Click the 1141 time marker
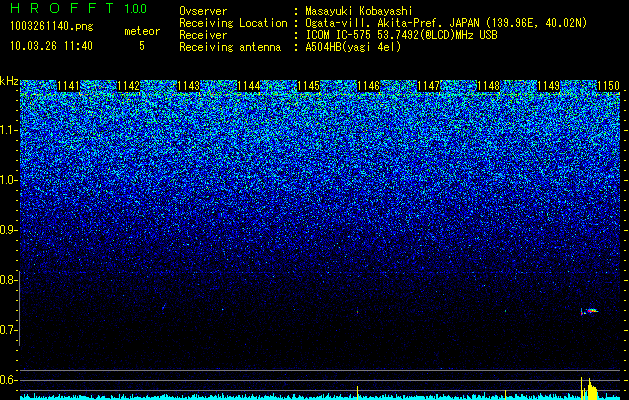The image size is (629, 400). [68, 86]
